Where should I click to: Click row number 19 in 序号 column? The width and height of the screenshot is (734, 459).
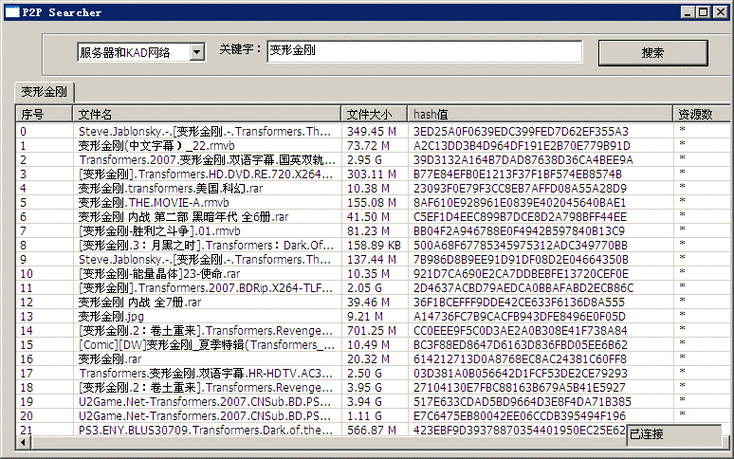point(27,401)
